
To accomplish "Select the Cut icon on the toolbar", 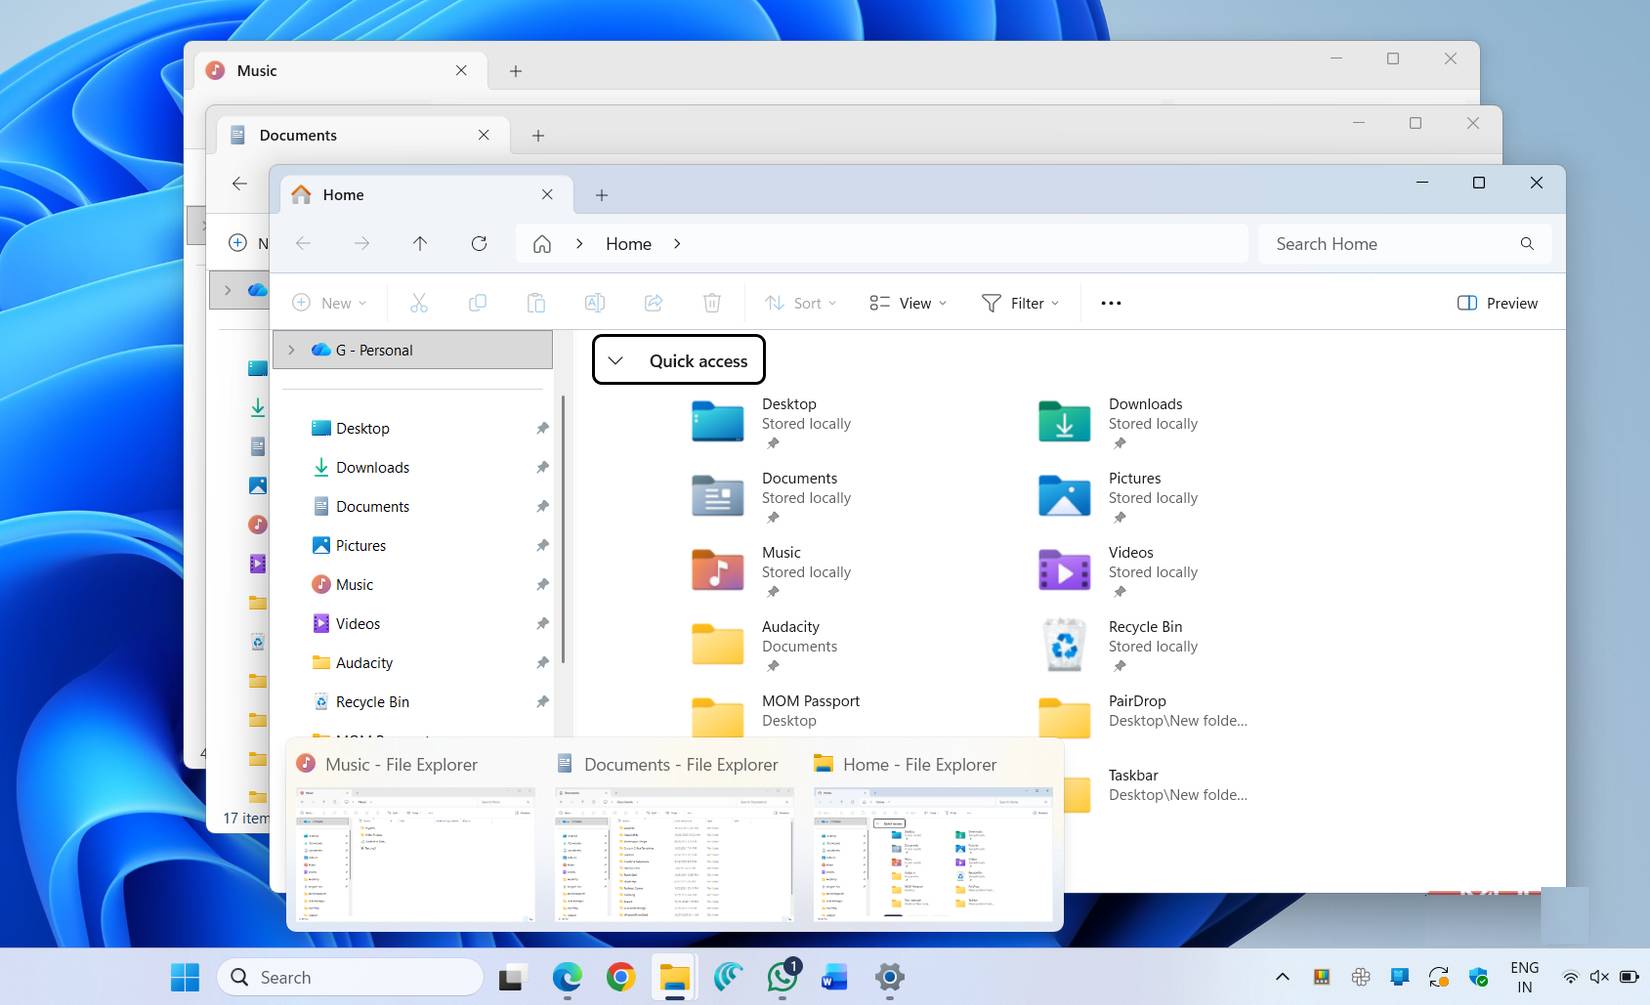I will (419, 302).
